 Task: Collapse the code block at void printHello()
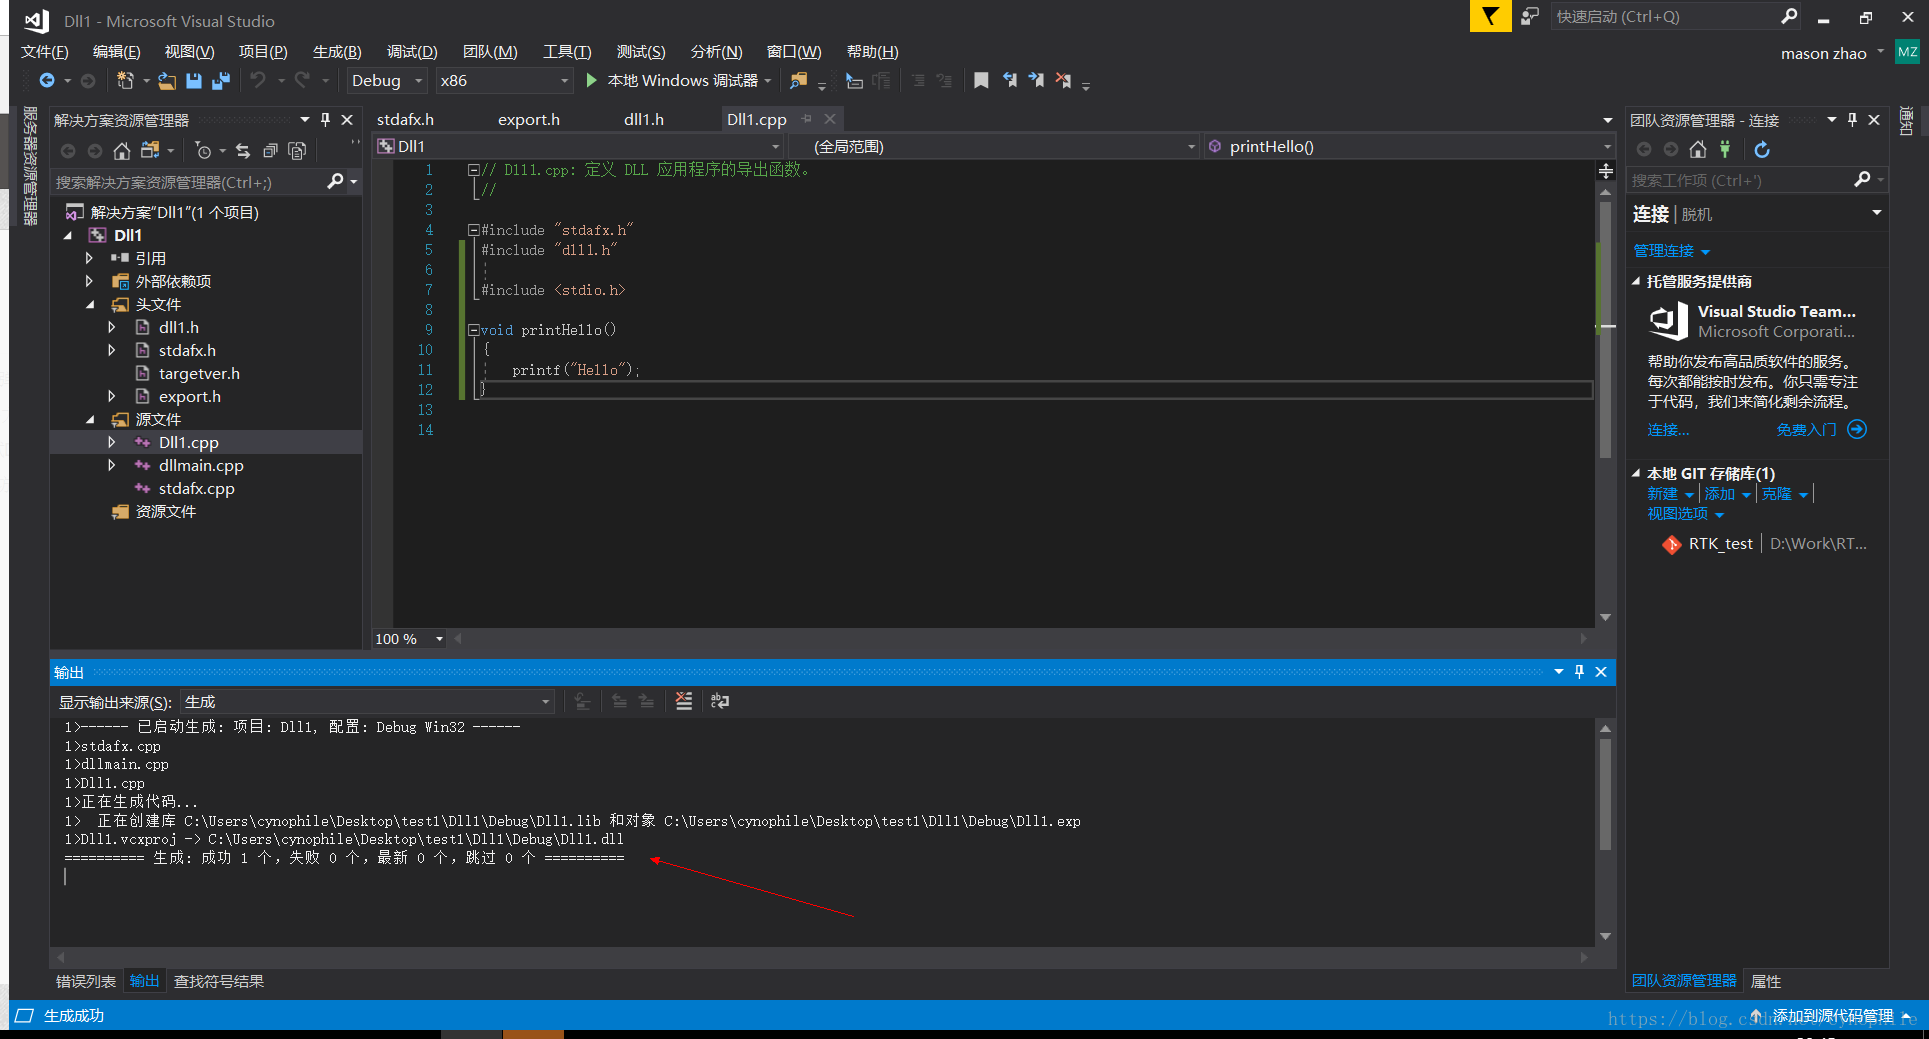474,330
